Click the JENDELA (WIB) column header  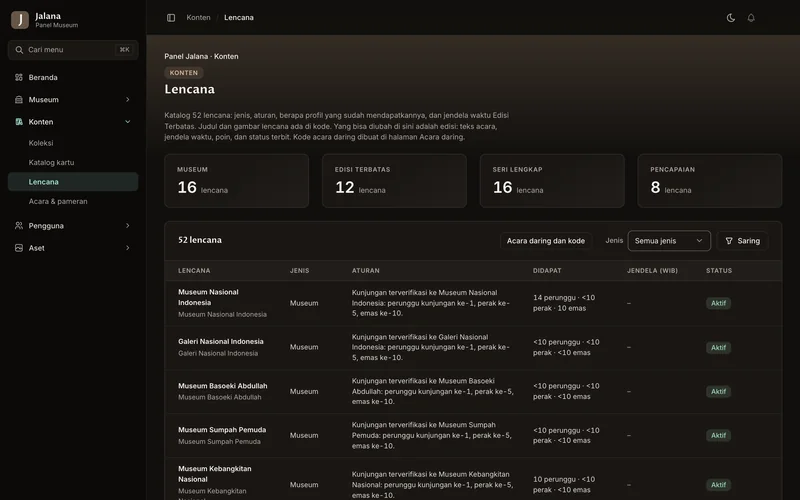click(652, 271)
